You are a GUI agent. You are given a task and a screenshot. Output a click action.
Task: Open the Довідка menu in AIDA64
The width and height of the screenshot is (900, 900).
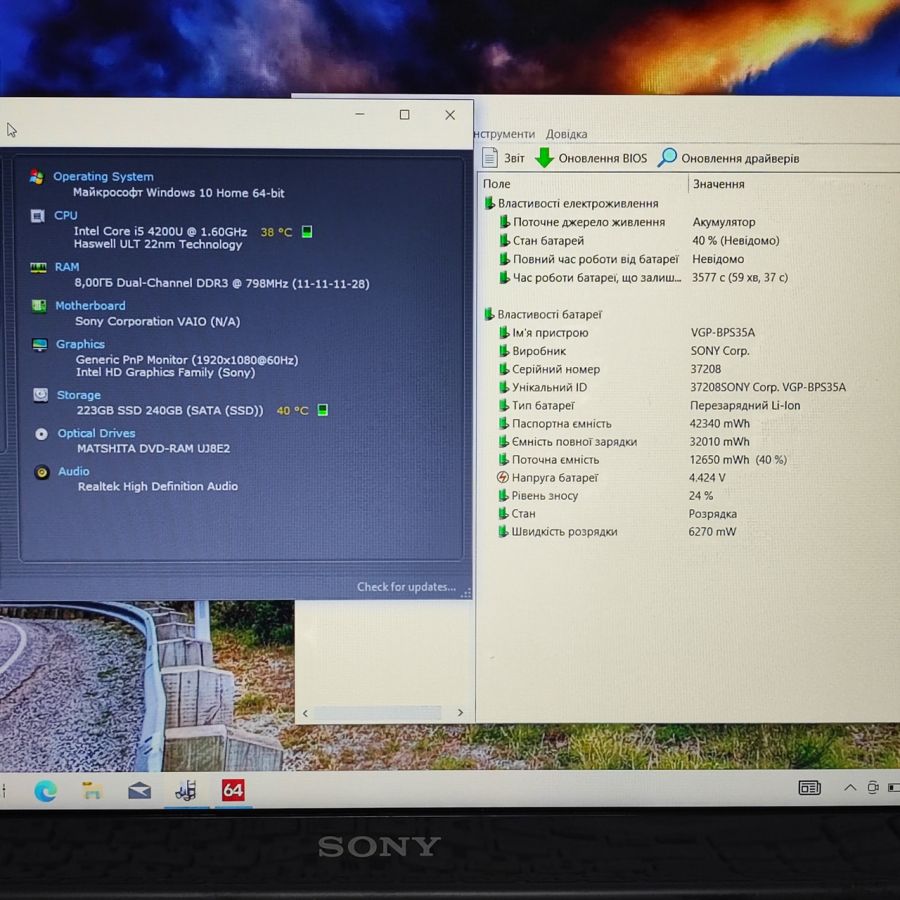[566, 134]
